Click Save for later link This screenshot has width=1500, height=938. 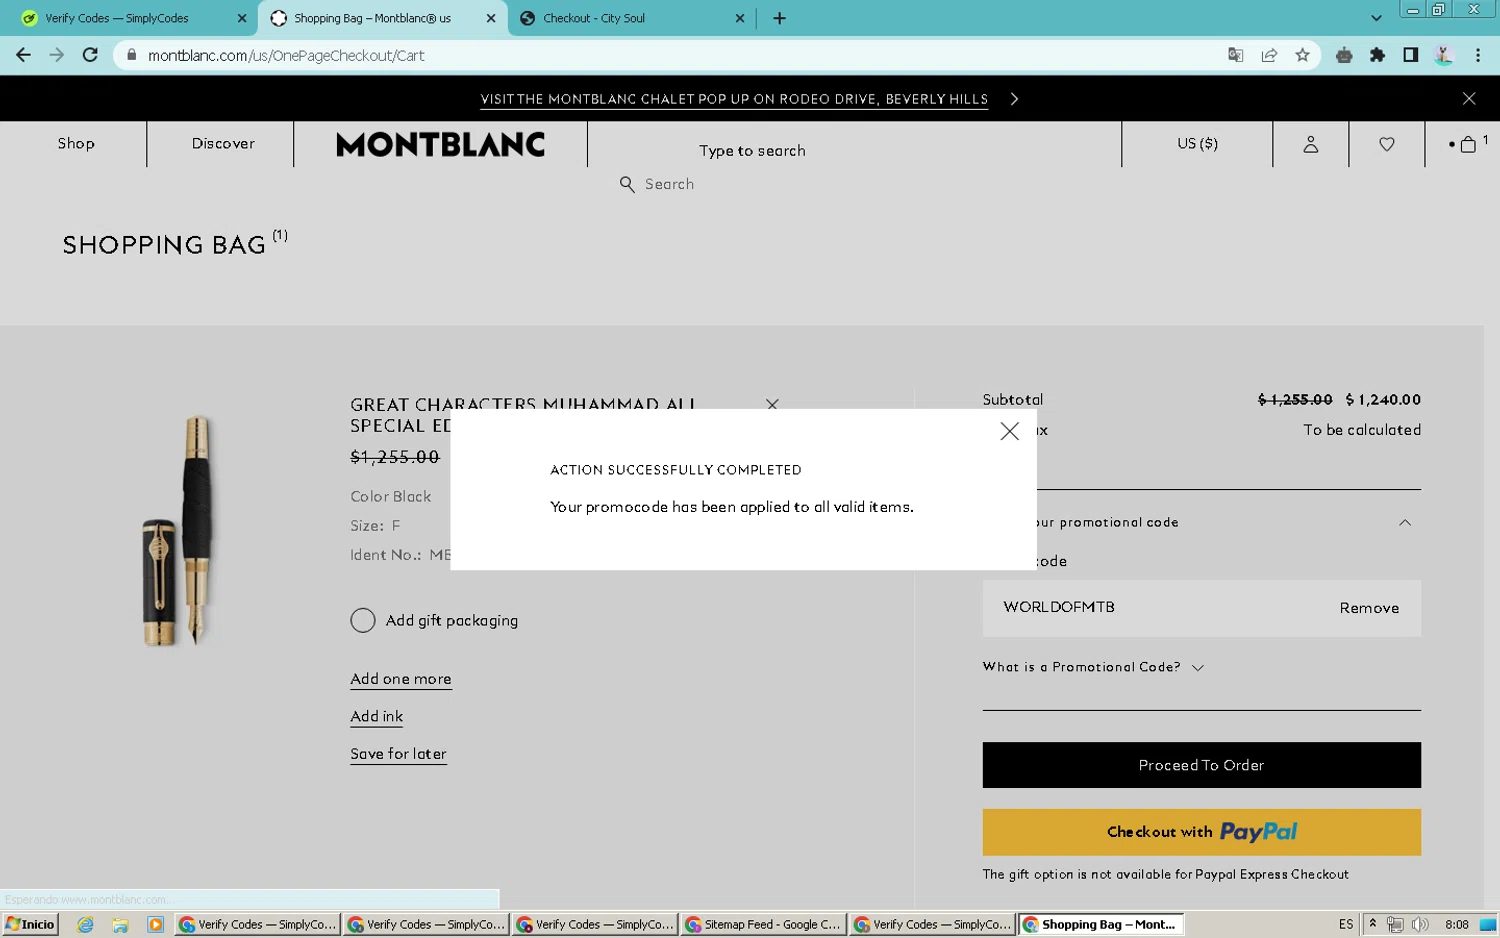click(x=398, y=754)
